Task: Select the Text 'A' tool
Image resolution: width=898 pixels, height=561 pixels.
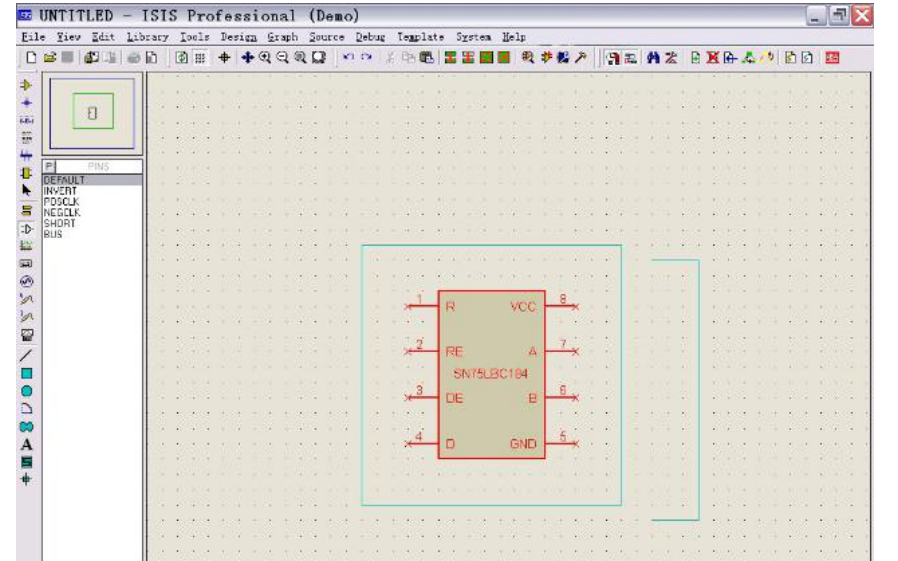Action: (x=27, y=444)
